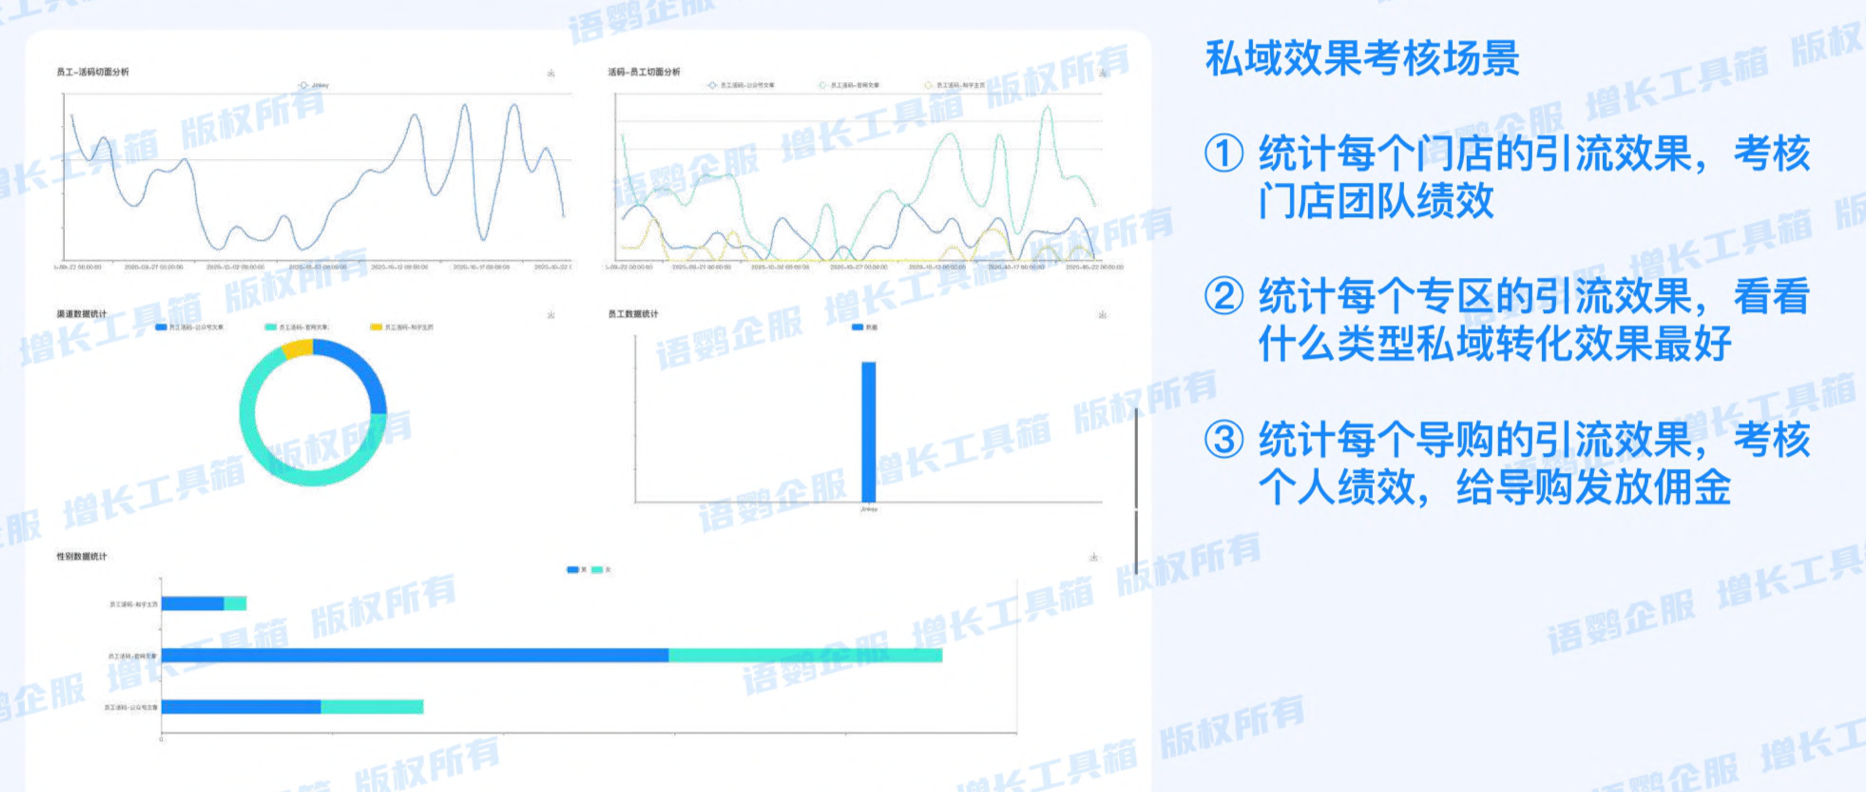Toggle 知乎主页 series in 活码-员工 line chart
The width and height of the screenshot is (1866, 792).
(x=955, y=86)
